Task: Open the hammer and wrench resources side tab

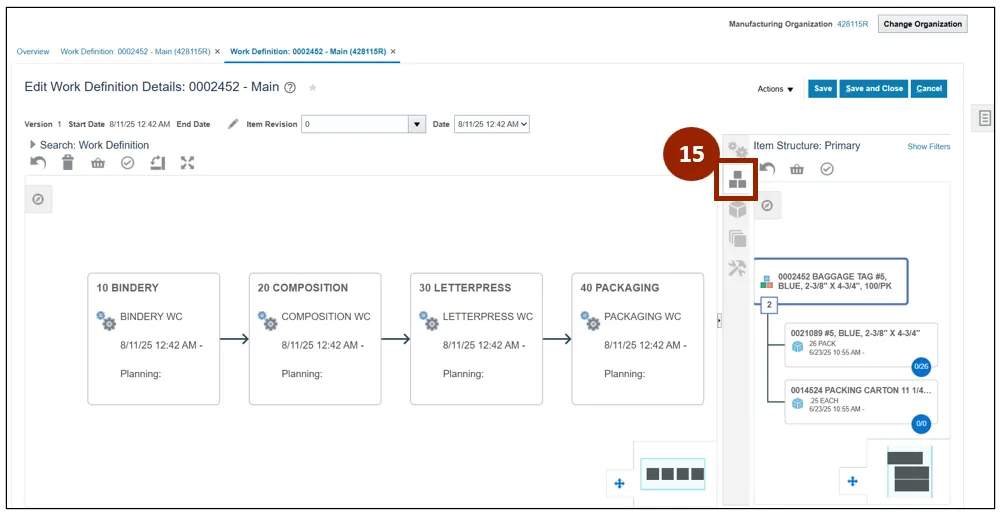Action: (737, 268)
